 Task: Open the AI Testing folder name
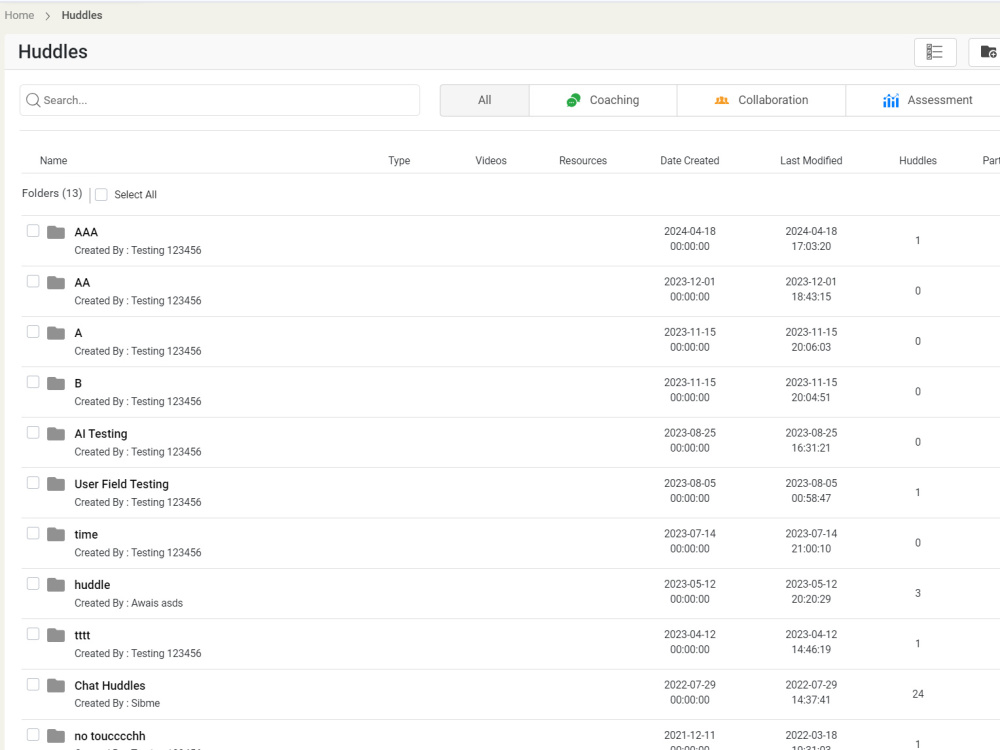point(101,434)
